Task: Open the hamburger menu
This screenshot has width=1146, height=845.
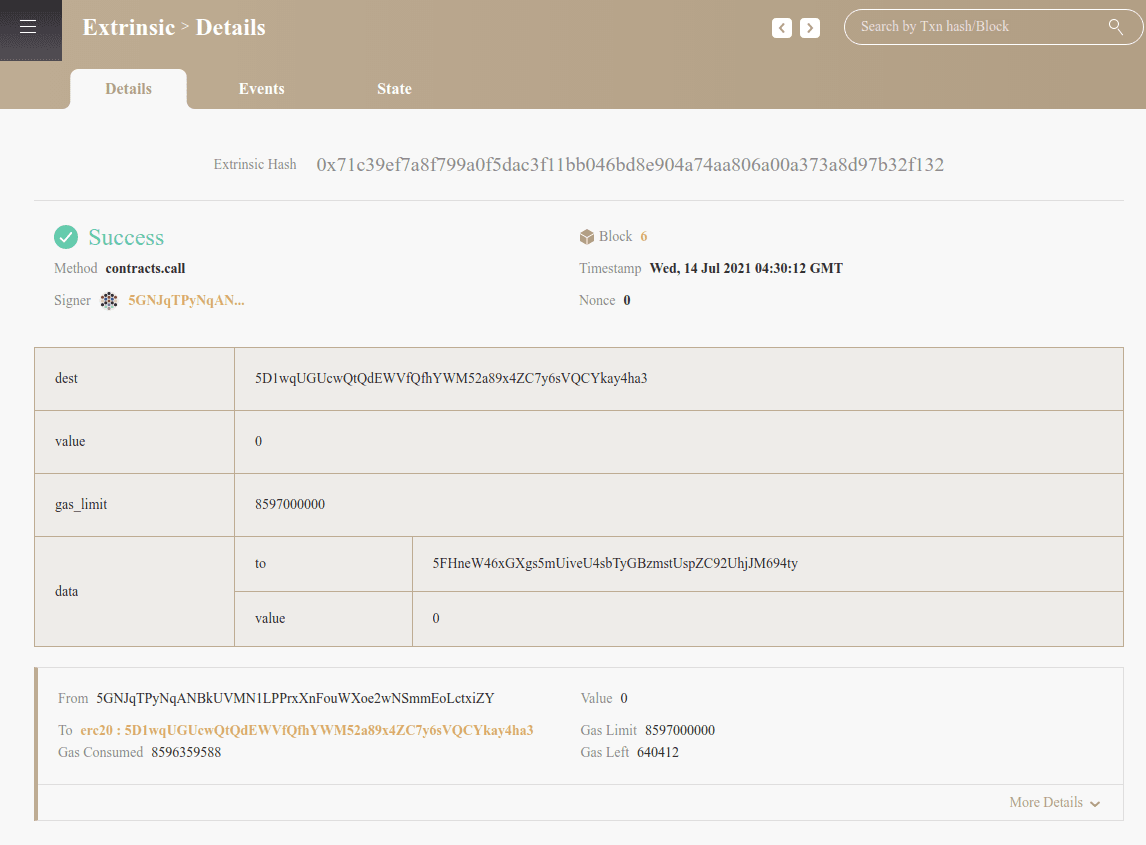Action: (28, 27)
